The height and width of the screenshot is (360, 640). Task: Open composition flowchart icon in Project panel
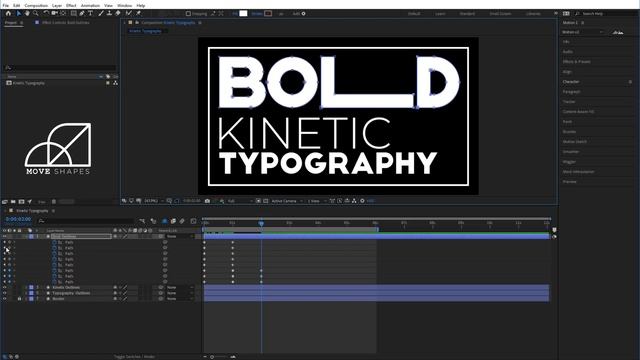(x=116, y=83)
